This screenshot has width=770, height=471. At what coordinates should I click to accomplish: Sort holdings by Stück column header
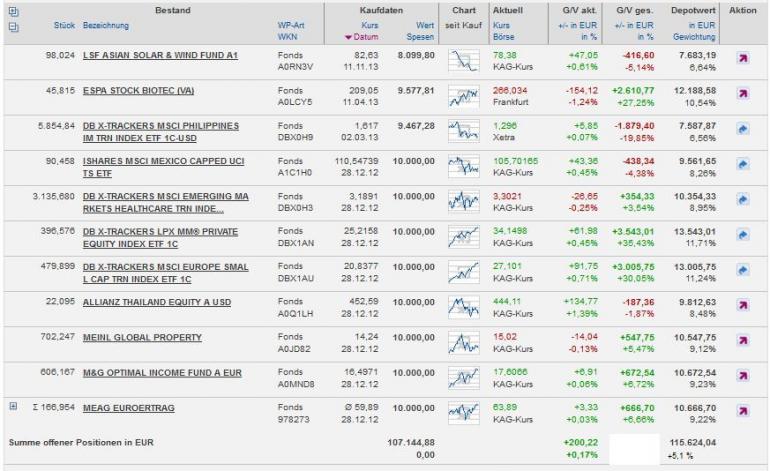click(x=64, y=26)
